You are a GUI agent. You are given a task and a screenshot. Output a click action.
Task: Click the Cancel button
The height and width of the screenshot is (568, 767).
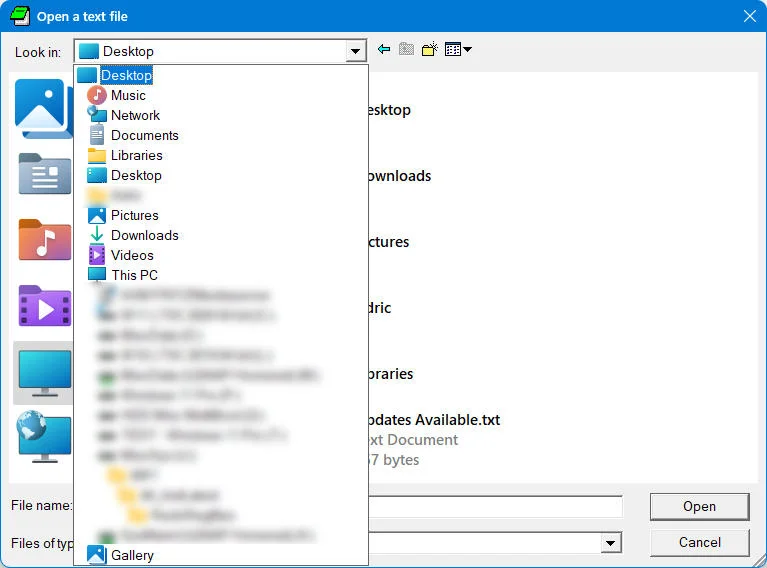point(699,543)
